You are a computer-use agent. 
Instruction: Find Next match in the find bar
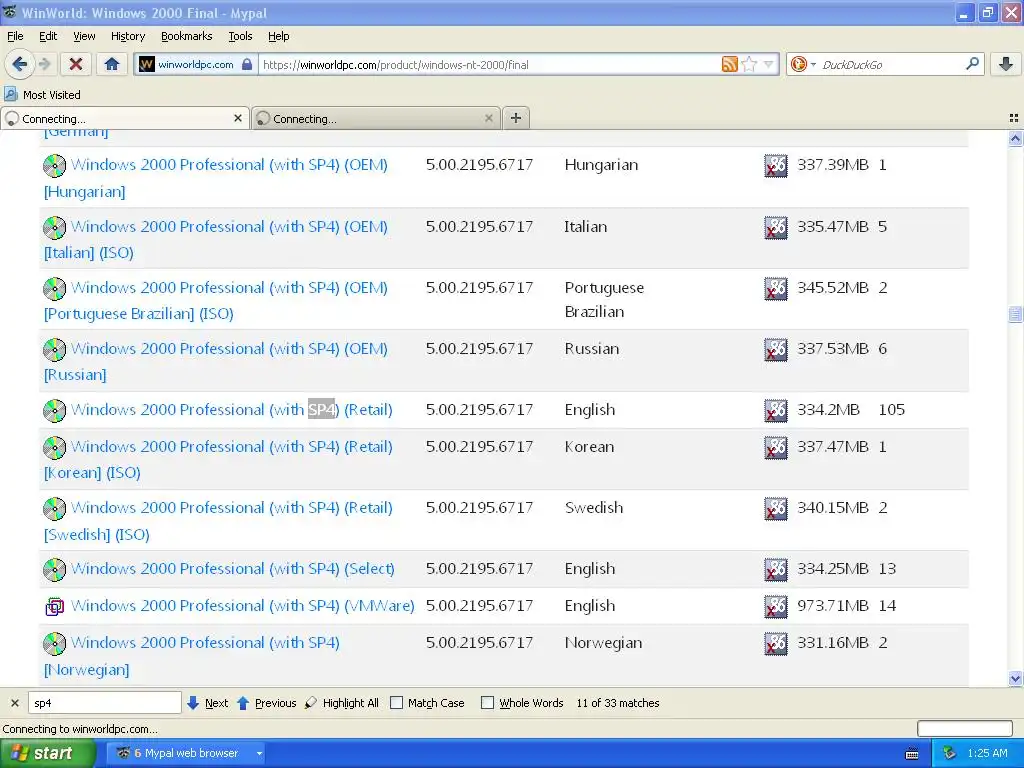point(208,703)
